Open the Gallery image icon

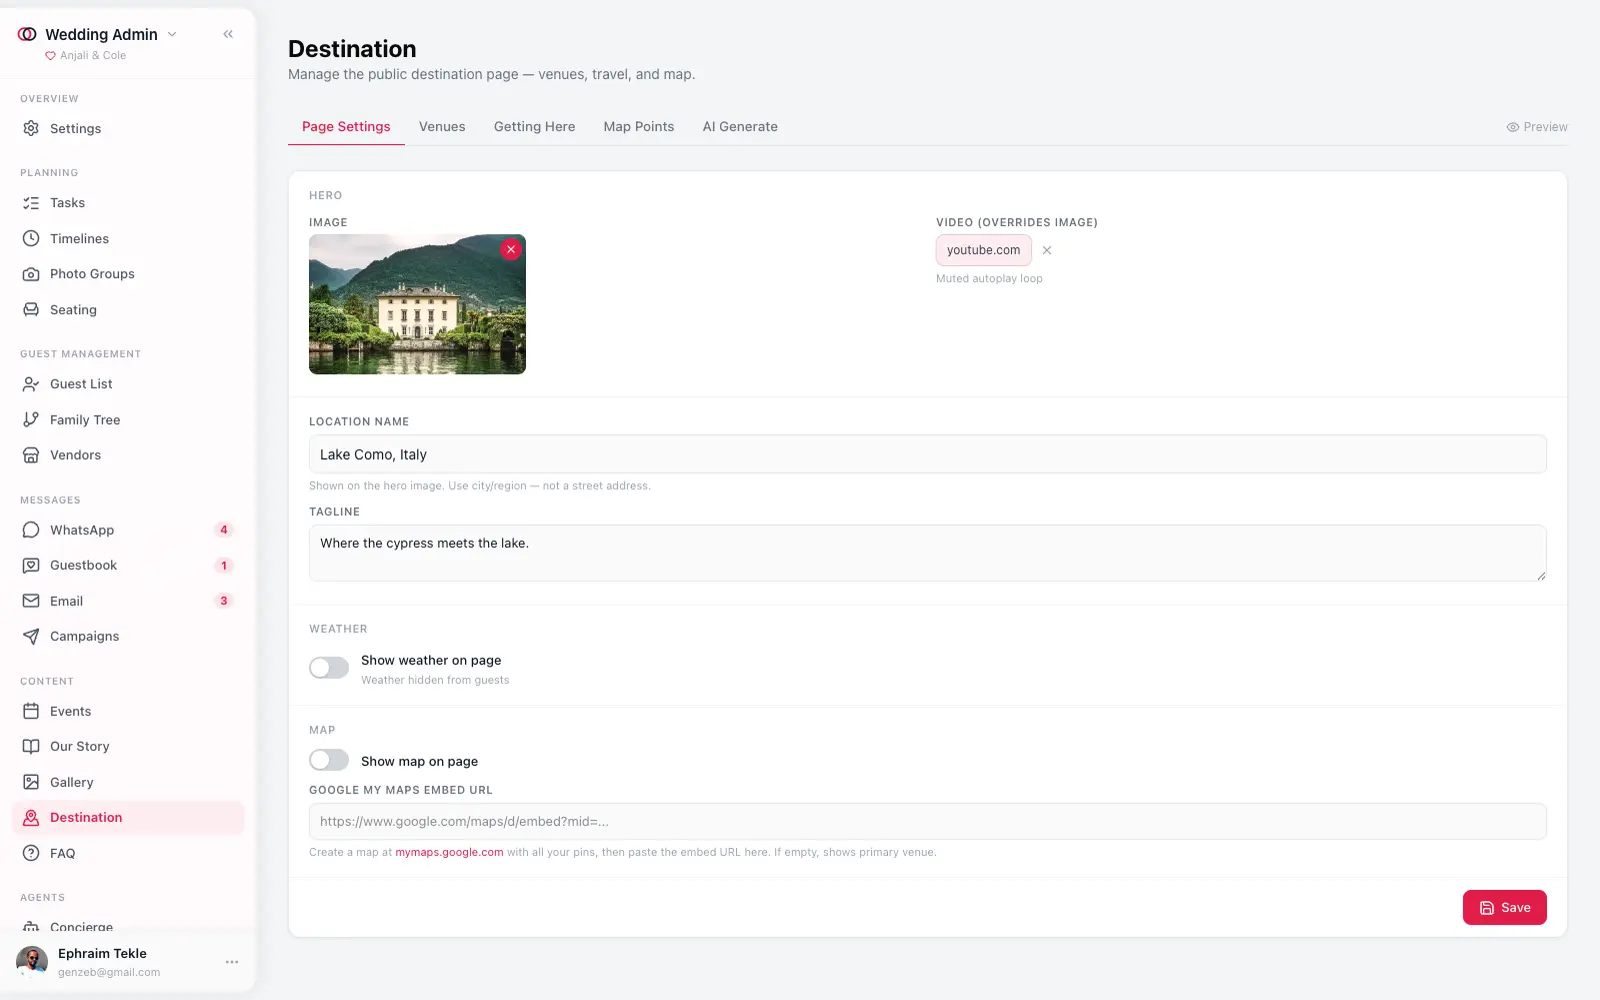[31, 782]
